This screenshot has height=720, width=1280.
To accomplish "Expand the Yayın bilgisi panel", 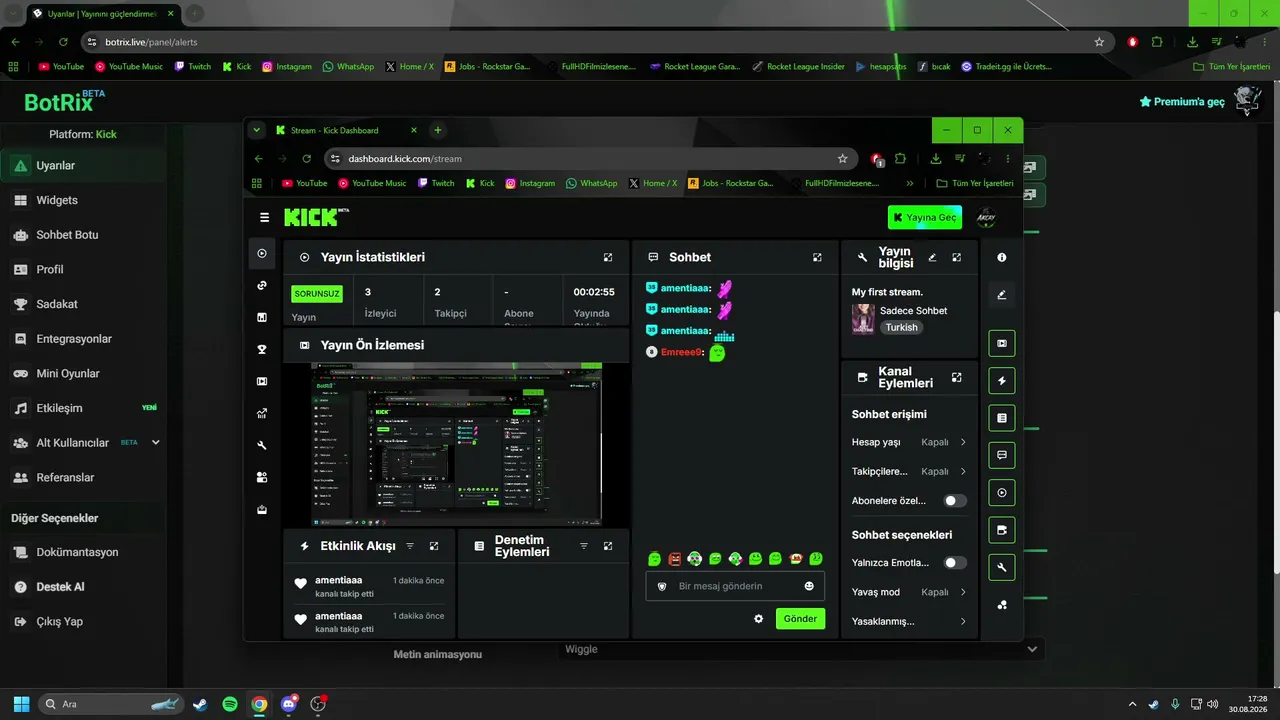I will (957, 257).
